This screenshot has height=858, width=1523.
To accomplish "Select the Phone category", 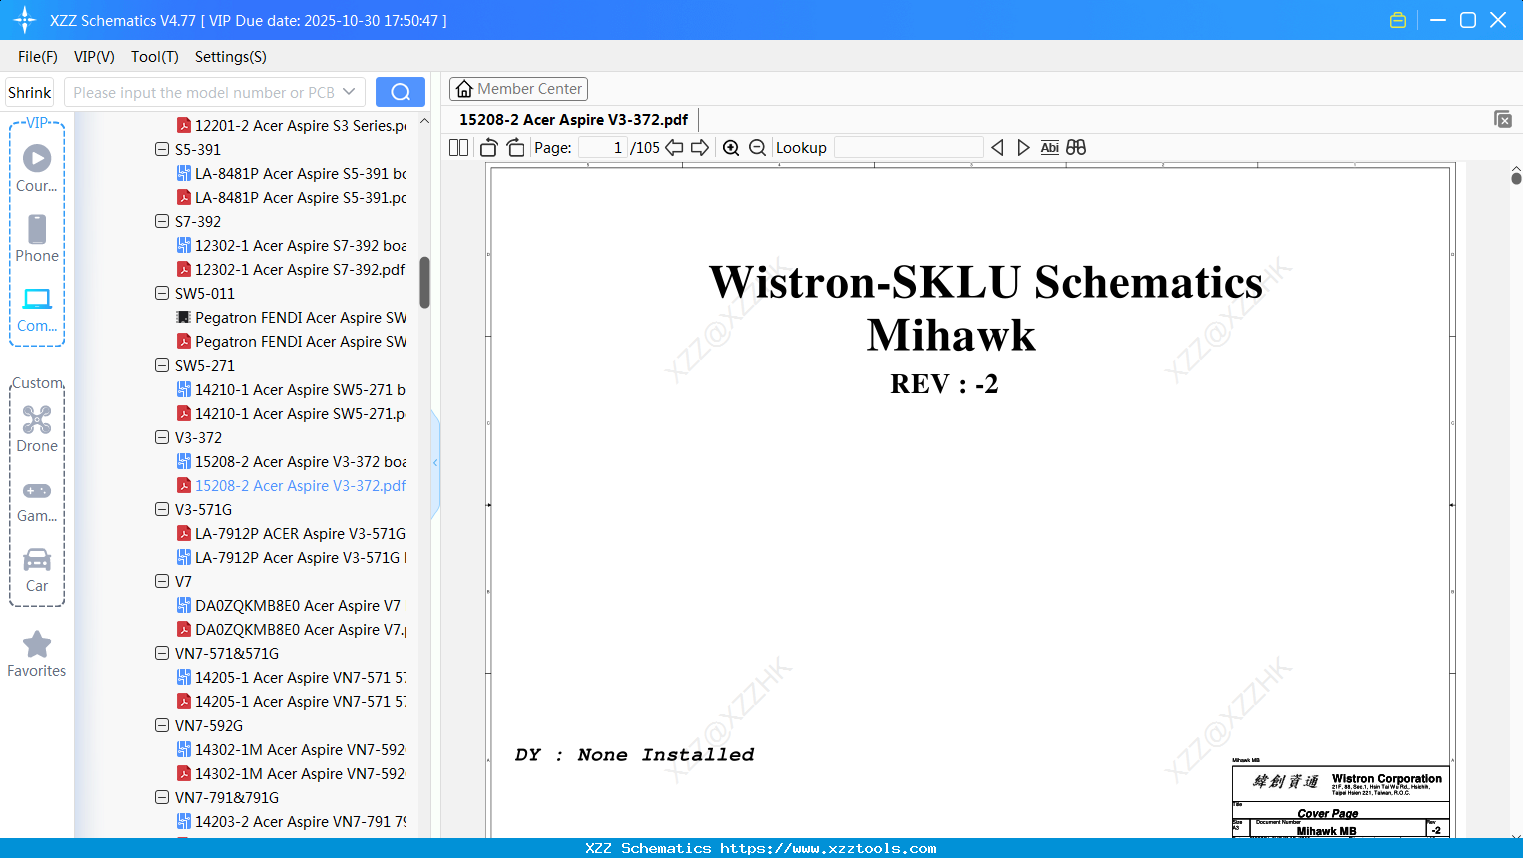I will click(x=37, y=238).
